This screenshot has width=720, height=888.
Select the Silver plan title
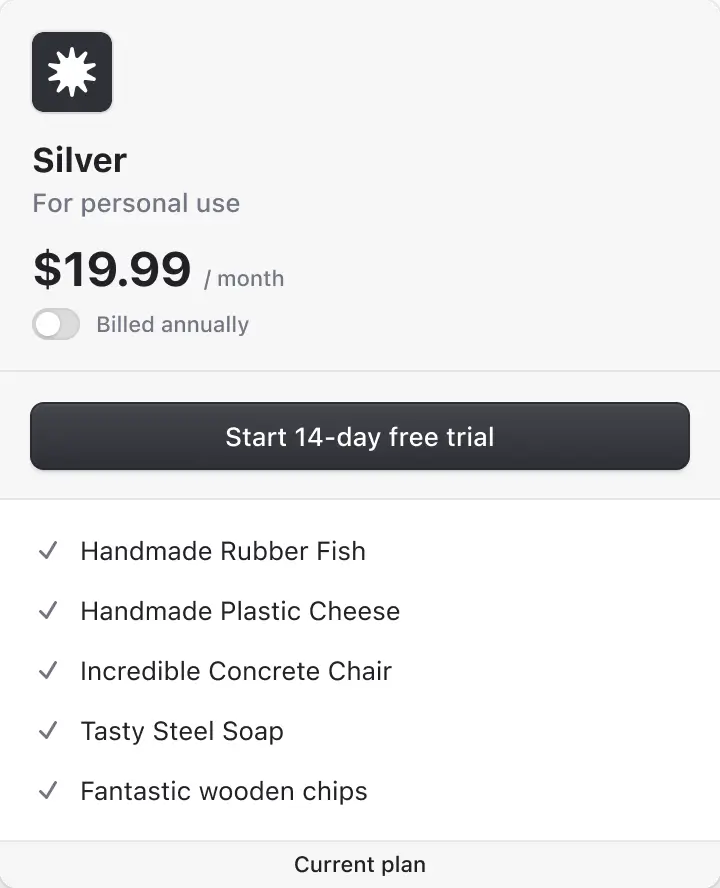point(80,160)
